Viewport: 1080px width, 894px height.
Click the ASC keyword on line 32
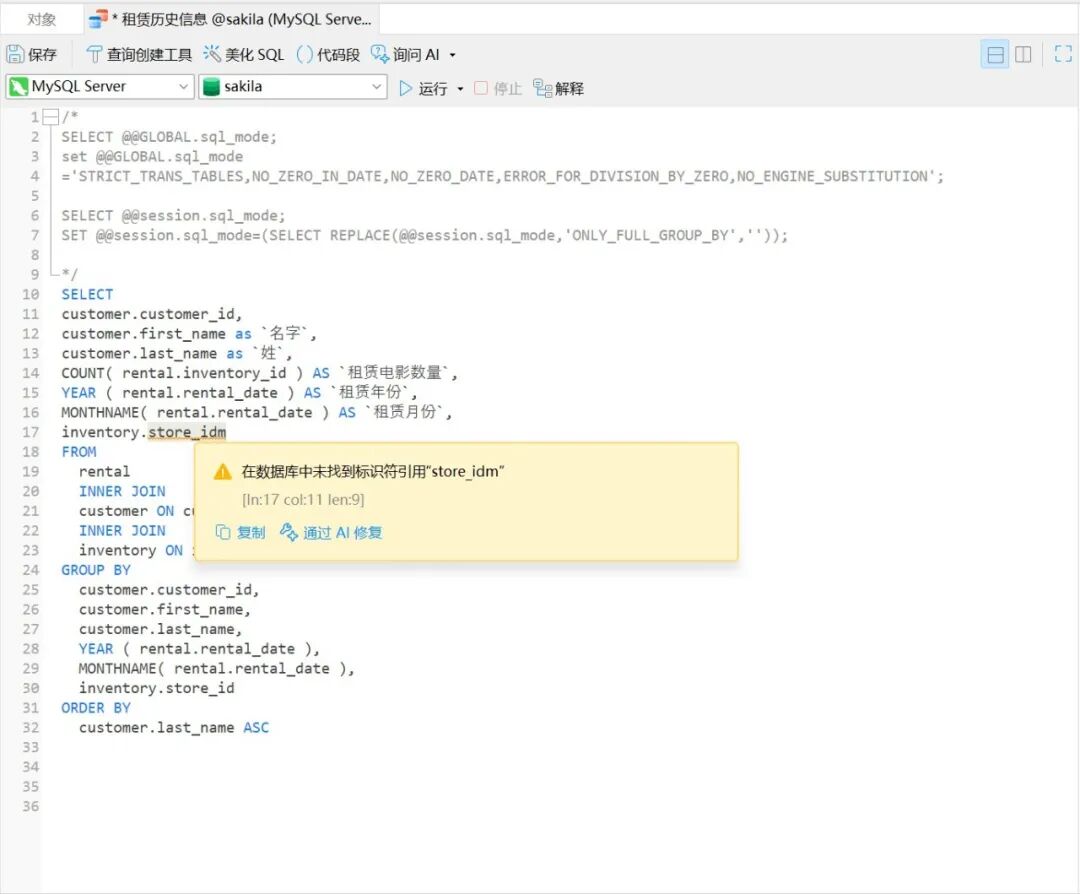pos(256,728)
